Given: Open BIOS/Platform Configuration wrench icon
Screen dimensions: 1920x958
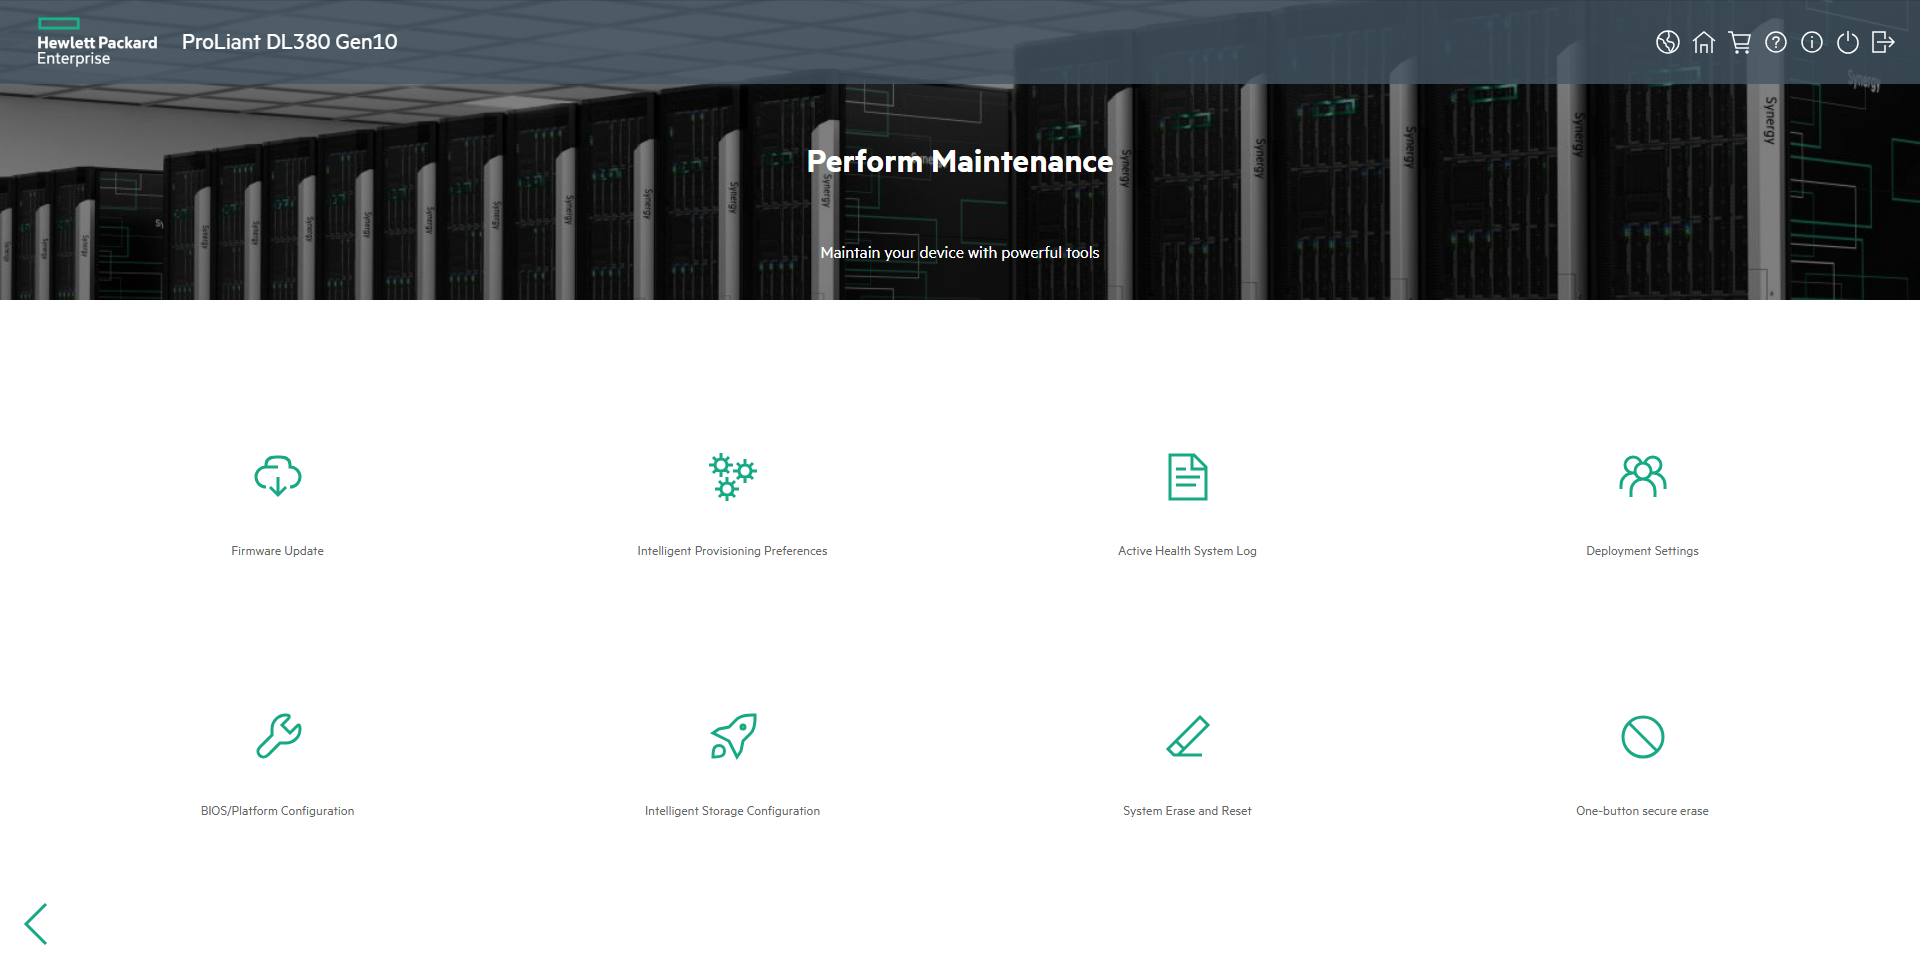Looking at the screenshot, I should point(277,736).
